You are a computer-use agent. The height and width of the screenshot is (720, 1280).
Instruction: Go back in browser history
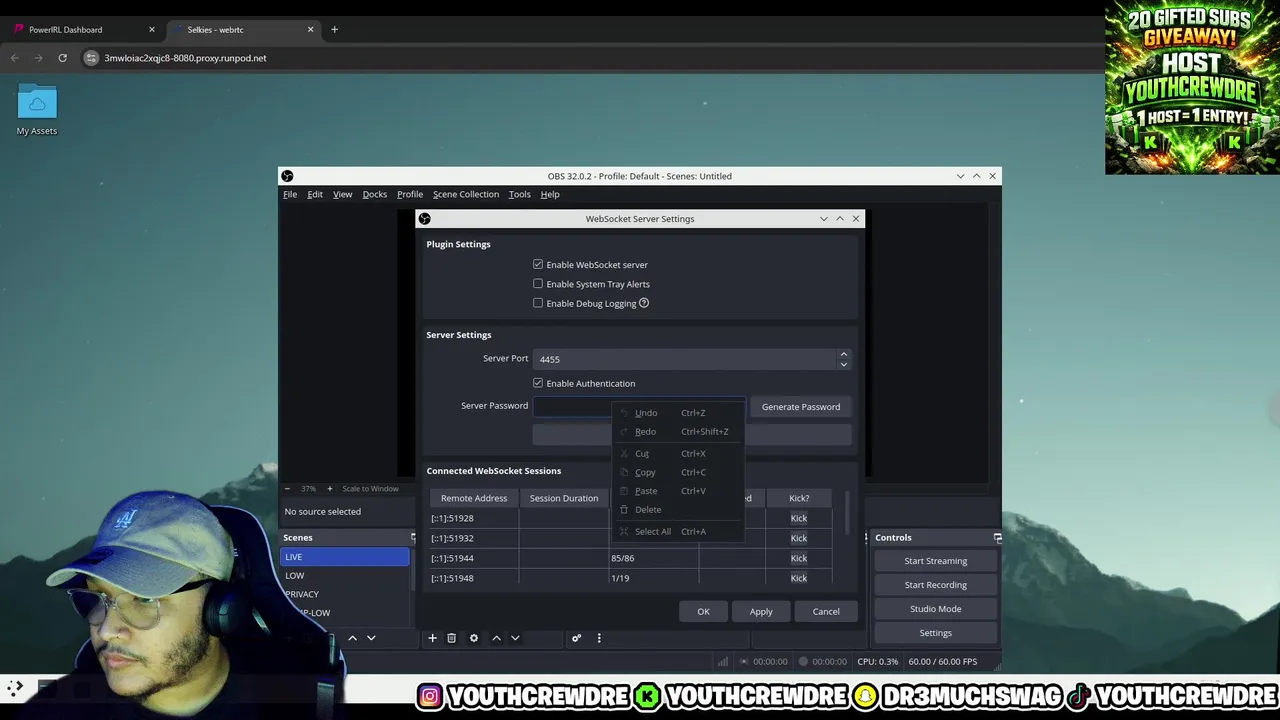[x=15, y=58]
